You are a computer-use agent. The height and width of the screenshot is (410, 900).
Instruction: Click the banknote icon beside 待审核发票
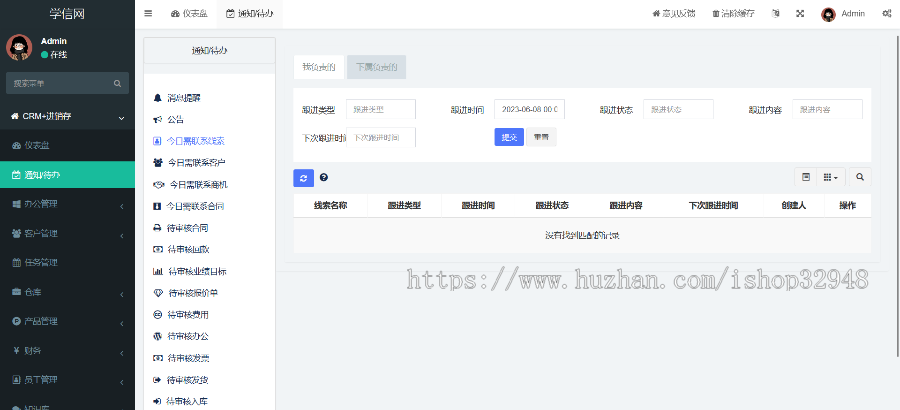(x=157, y=358)
